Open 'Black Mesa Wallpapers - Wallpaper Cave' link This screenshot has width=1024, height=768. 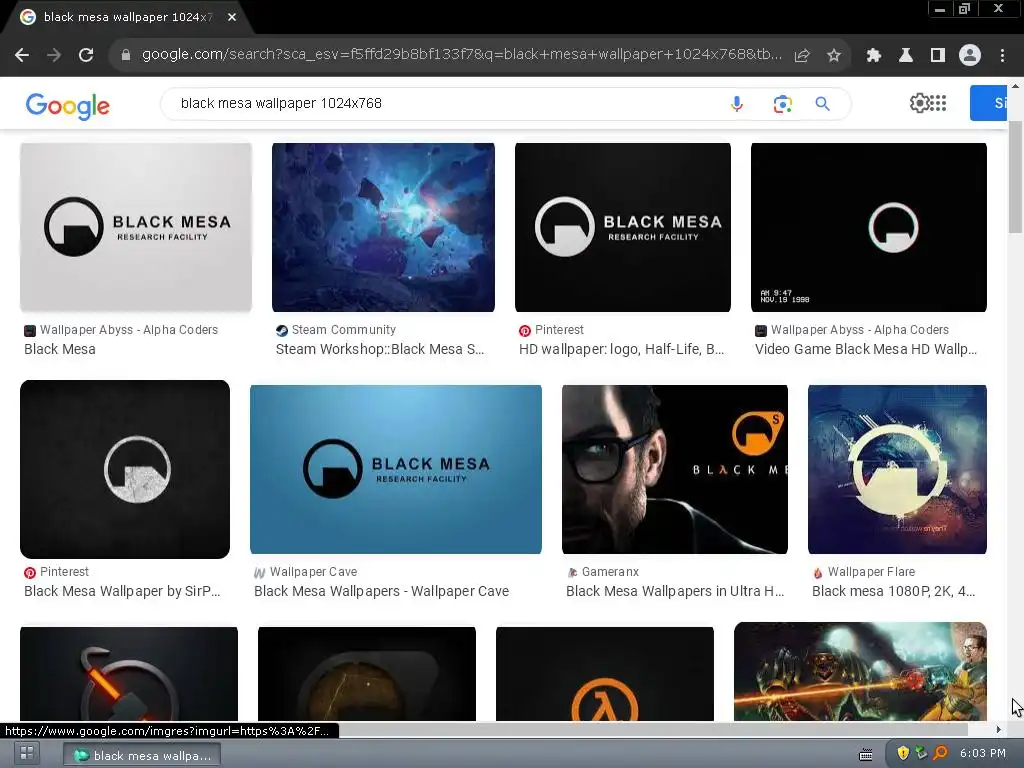point(381,591)
